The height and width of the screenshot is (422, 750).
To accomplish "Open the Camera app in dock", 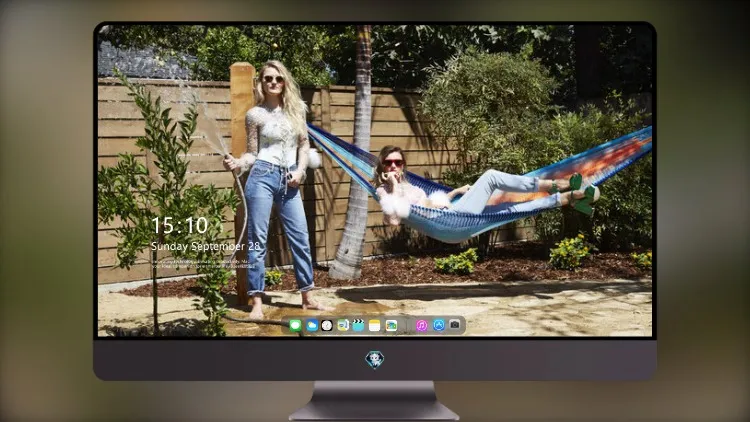I will point(455,325).
